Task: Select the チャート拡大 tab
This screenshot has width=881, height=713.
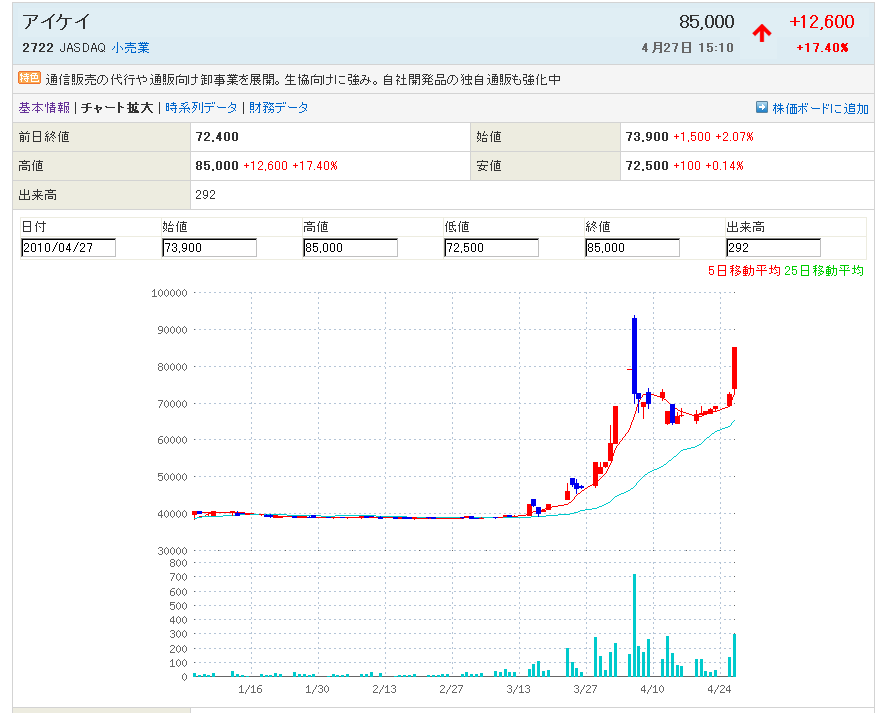Action: [117, 108]
